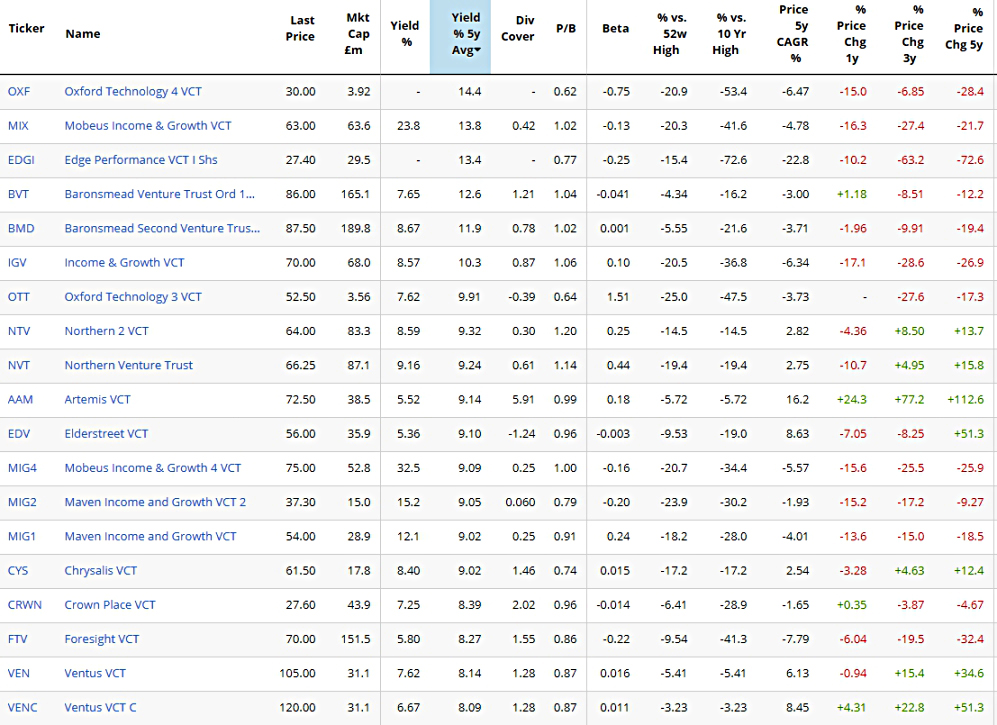Open the BMD ticker link
Viewport: 997px width, 725px height.
tap(21, 229)
